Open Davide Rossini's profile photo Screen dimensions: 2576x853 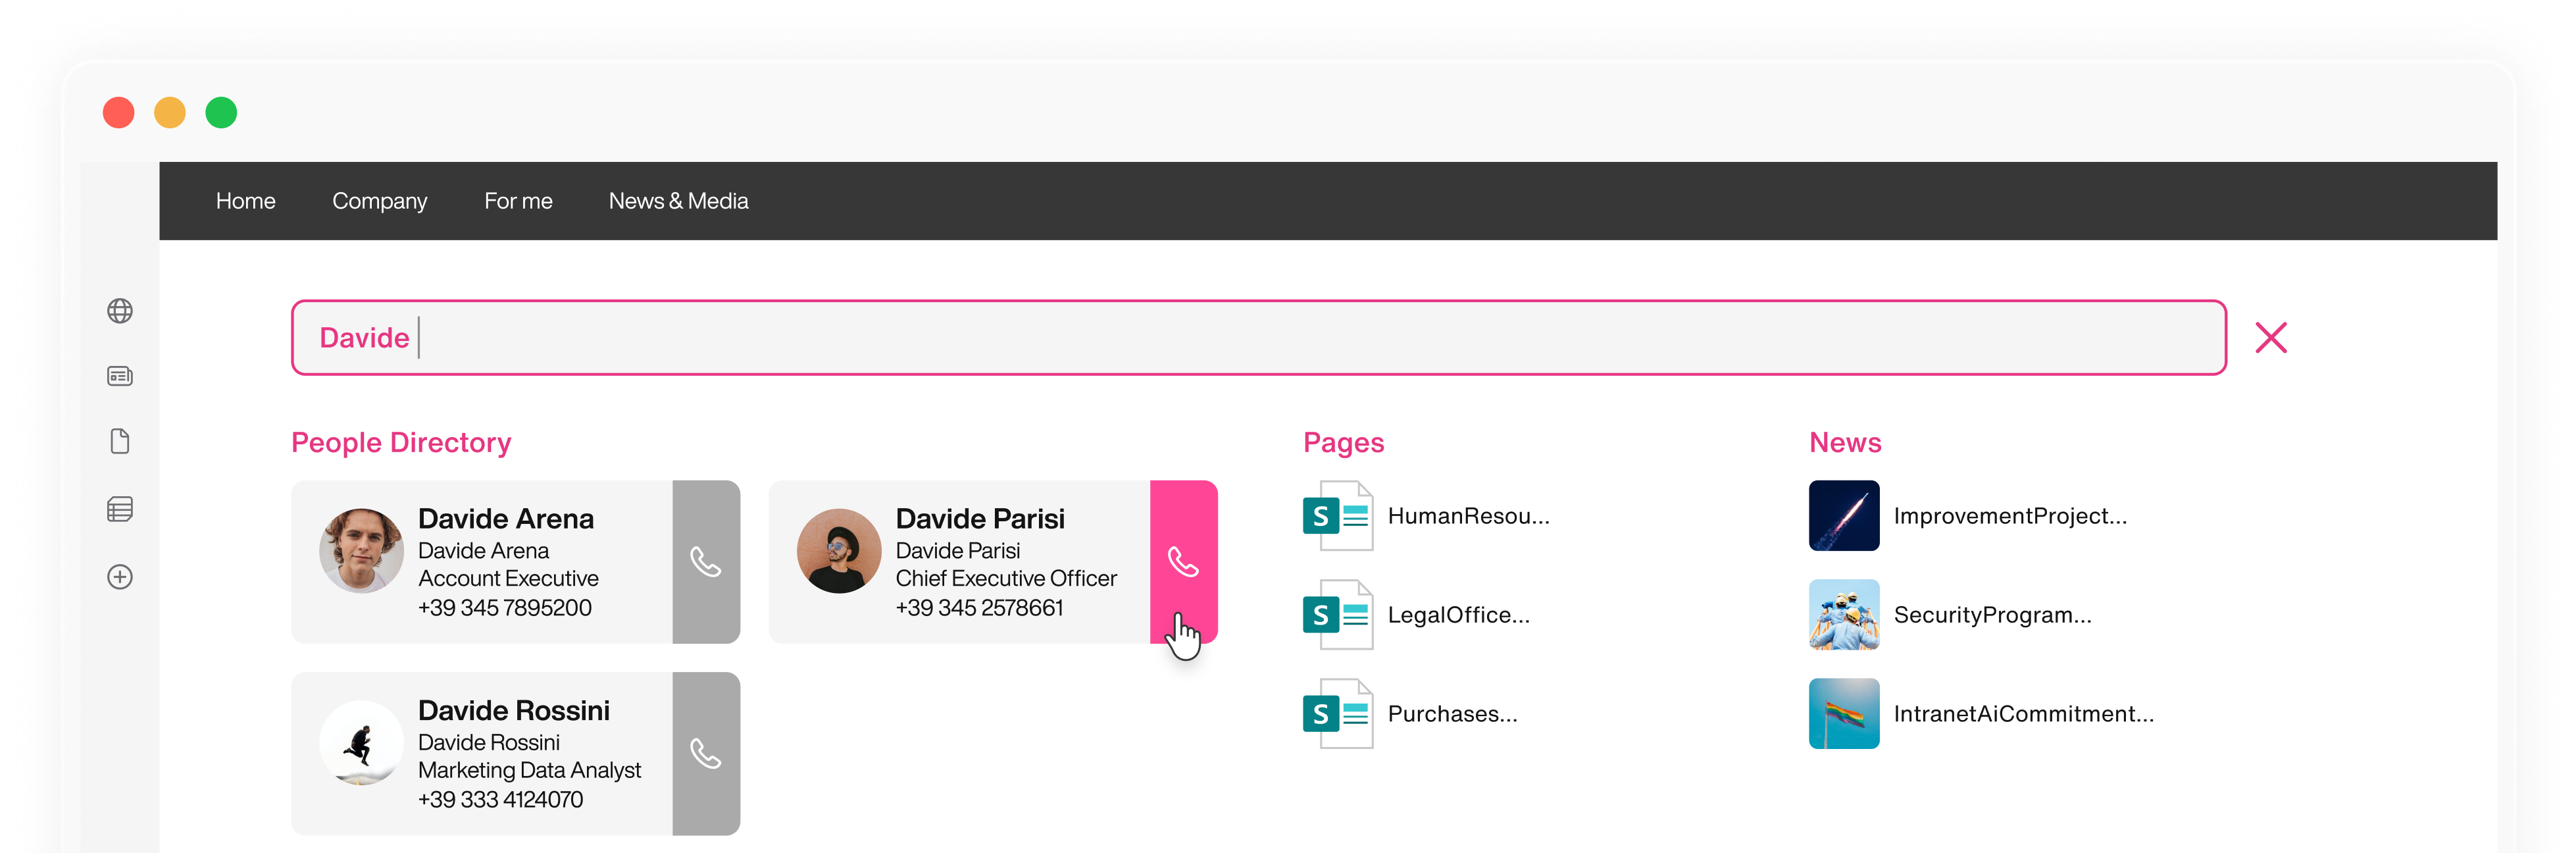361,742
